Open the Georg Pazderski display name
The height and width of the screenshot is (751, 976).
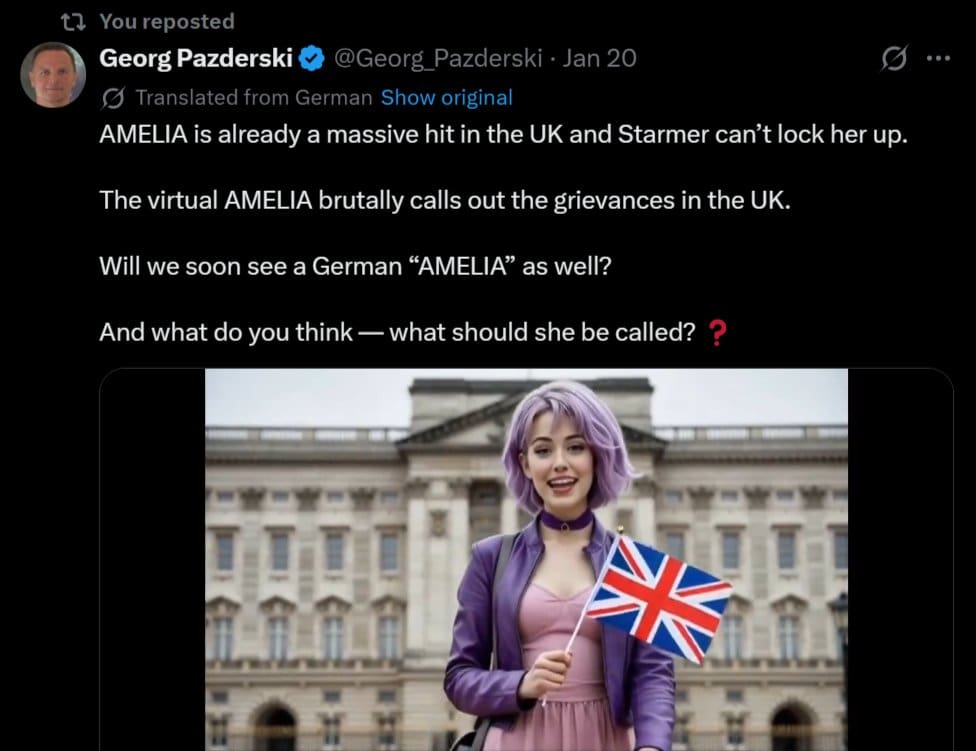click(195, 58)
